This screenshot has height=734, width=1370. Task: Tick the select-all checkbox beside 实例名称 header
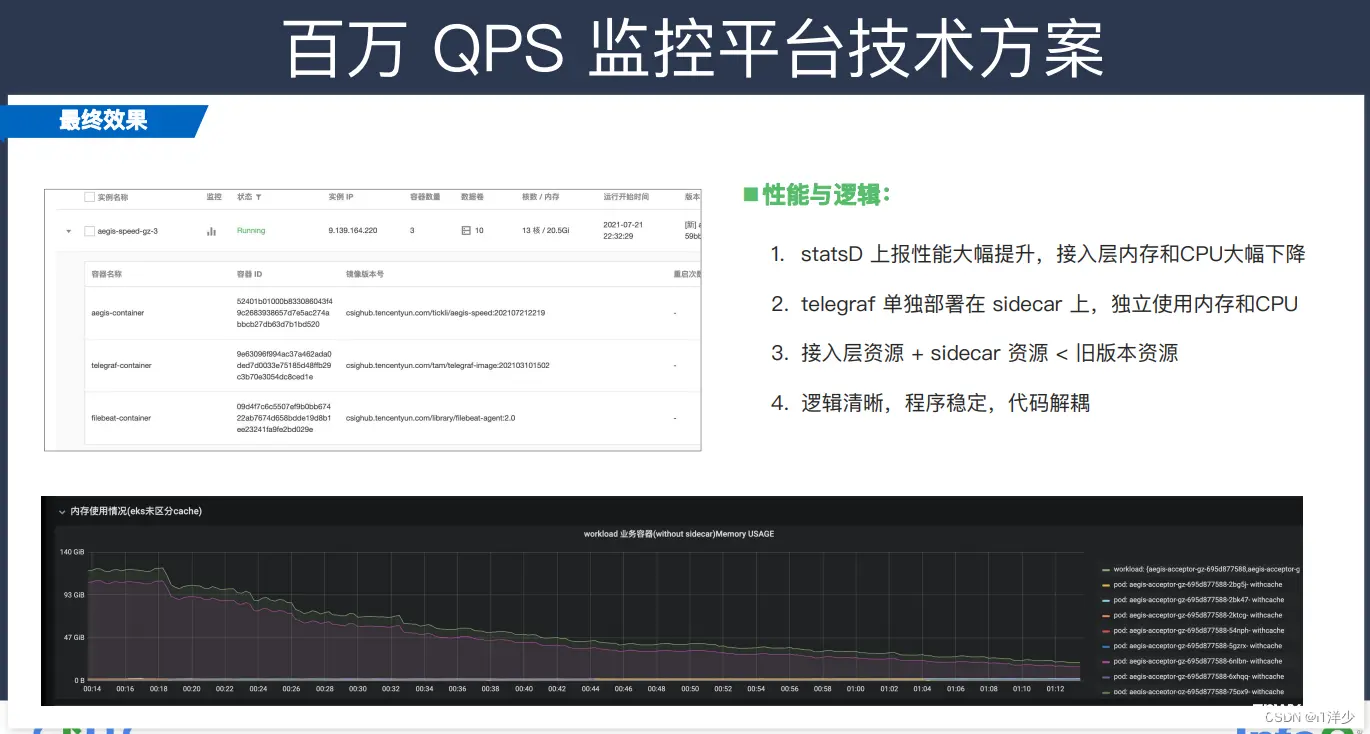tap(89, 197)
